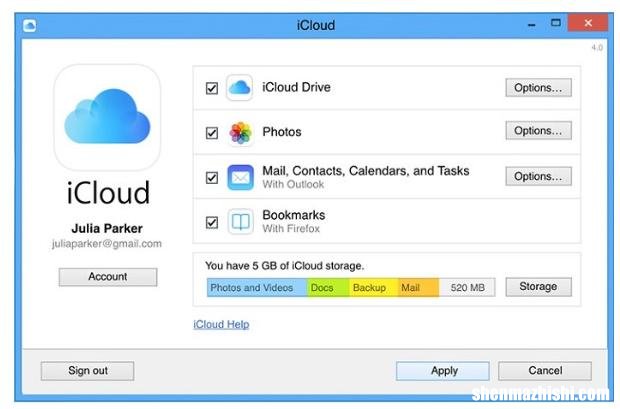Apply the iCloud settings
The width and height of the screenshot is (620, 409).
coord(443,371)
